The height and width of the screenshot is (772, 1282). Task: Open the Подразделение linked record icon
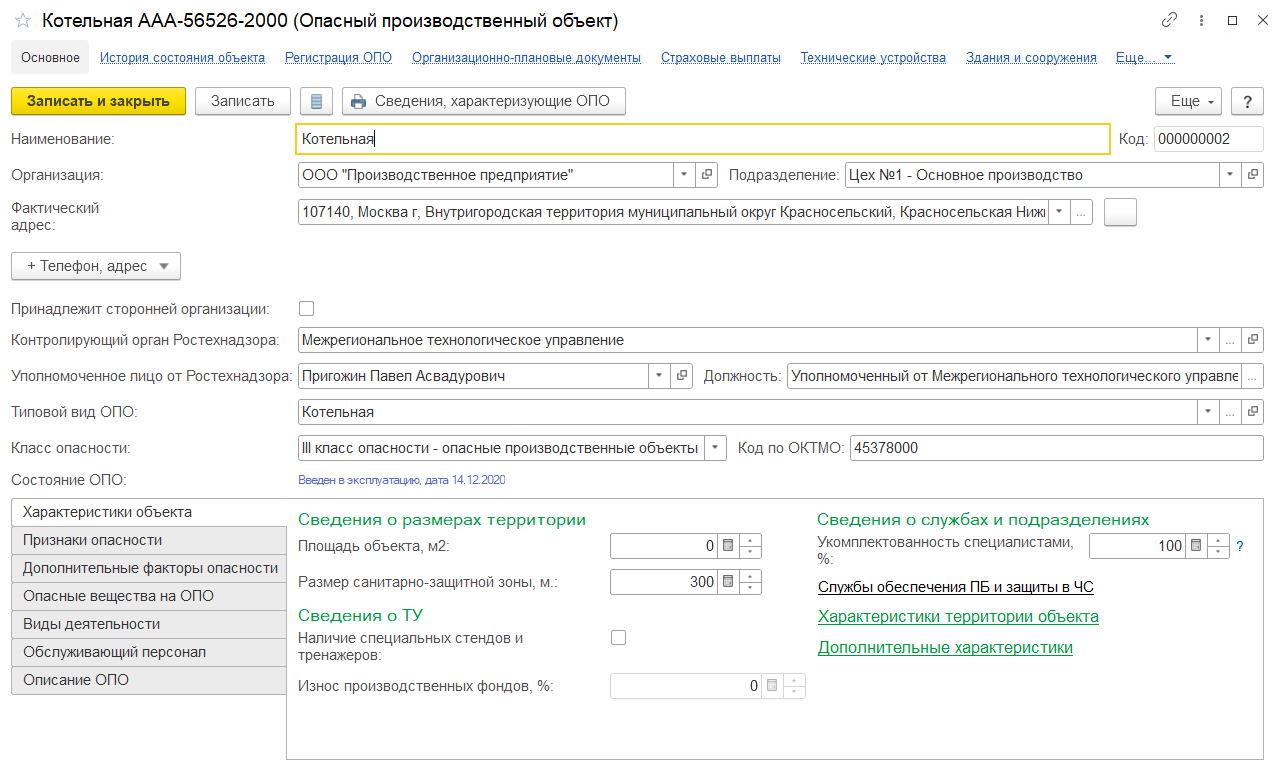point(1252,175)
